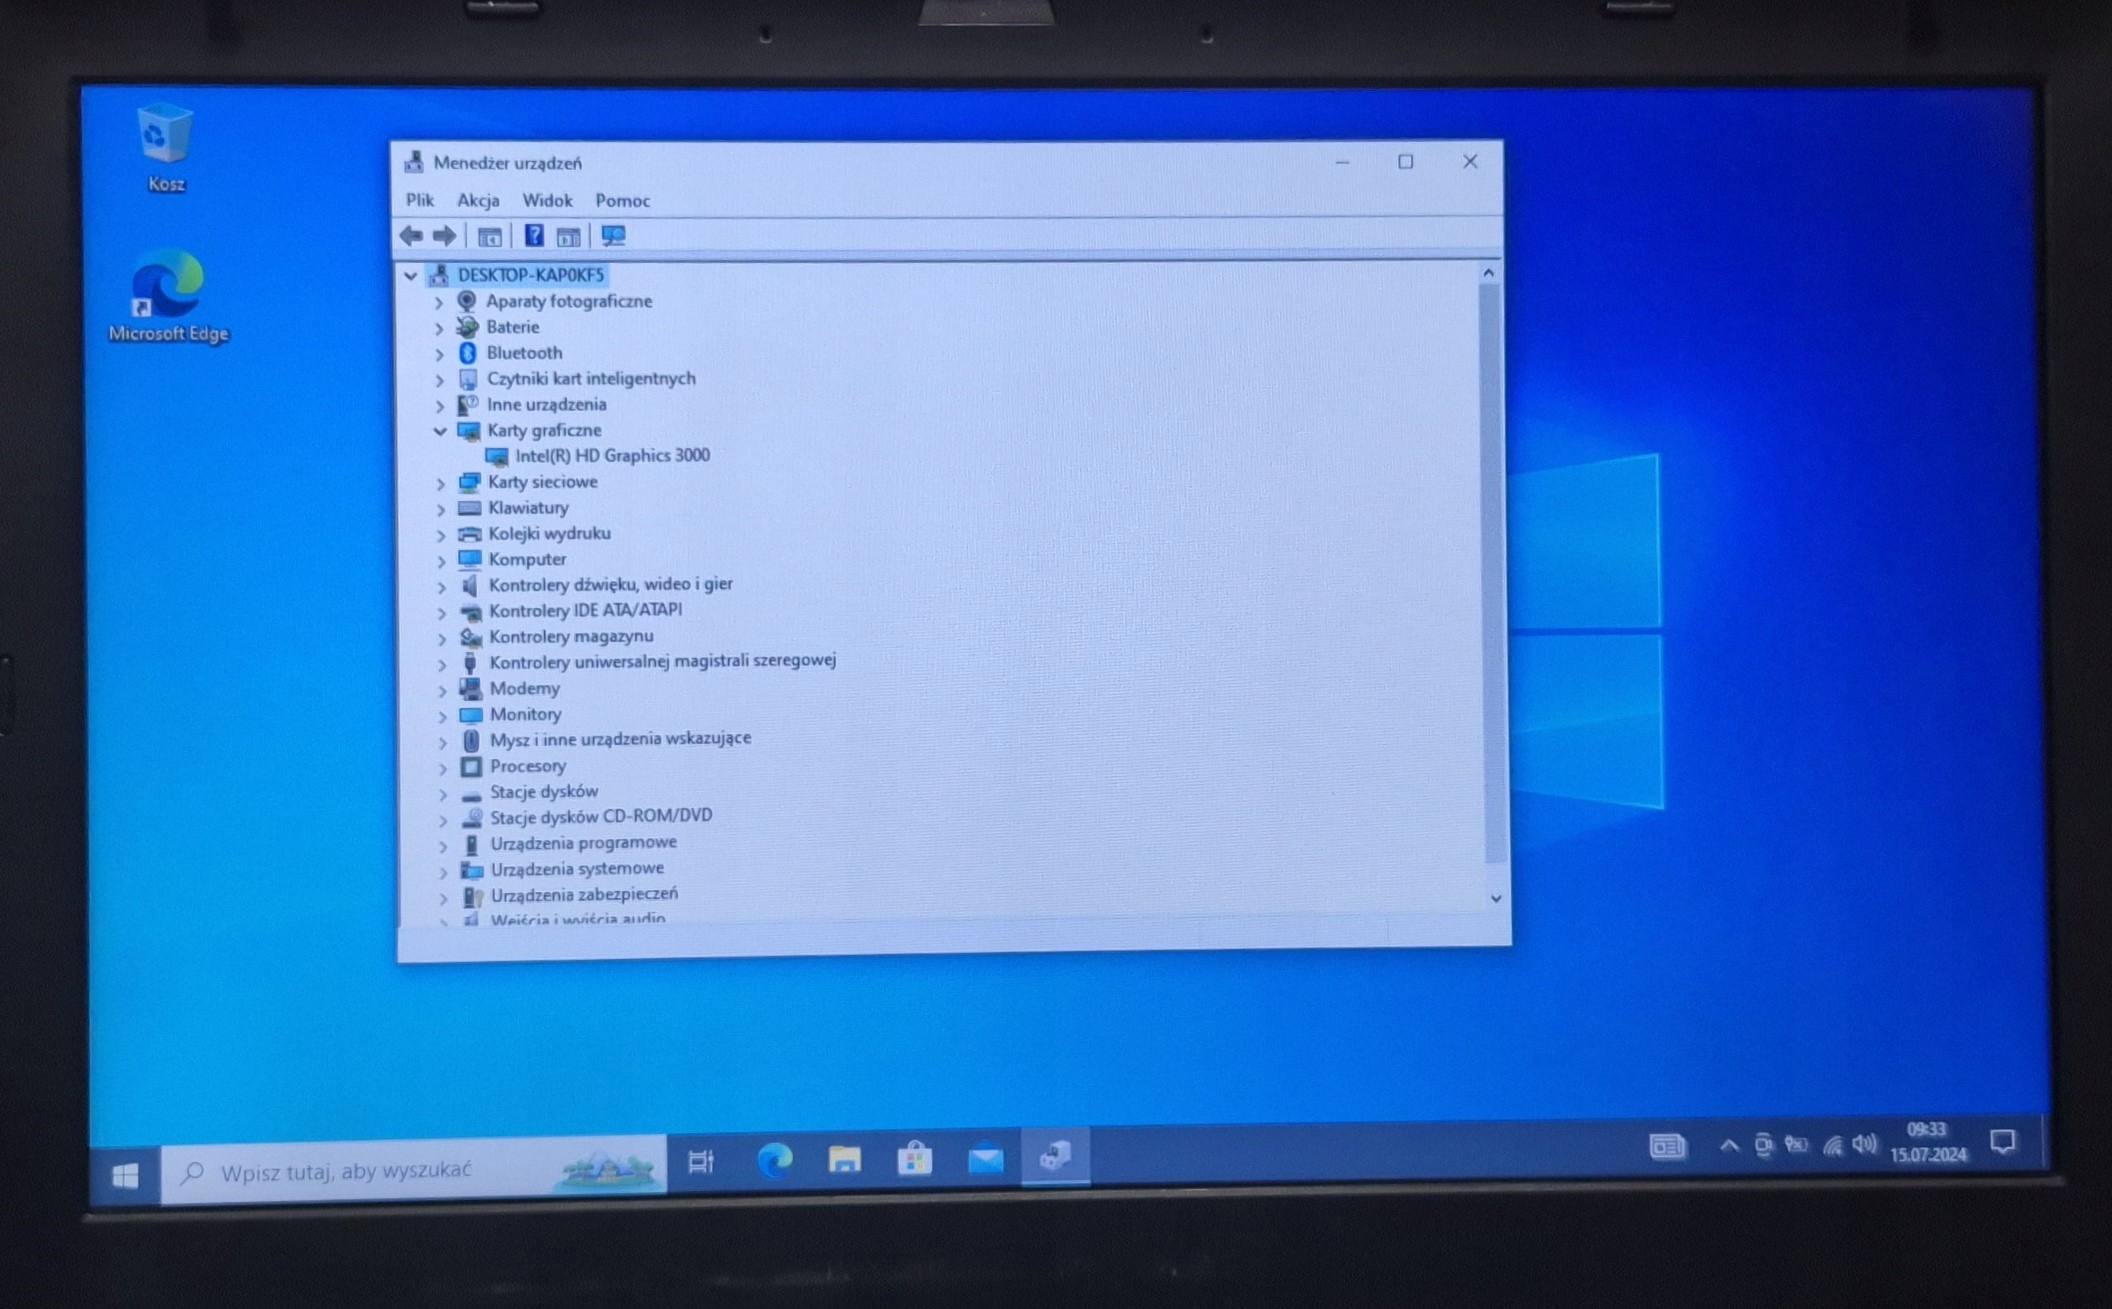
Task: Open the Mail app in taskbar
Action: [x=986, y=1158]
